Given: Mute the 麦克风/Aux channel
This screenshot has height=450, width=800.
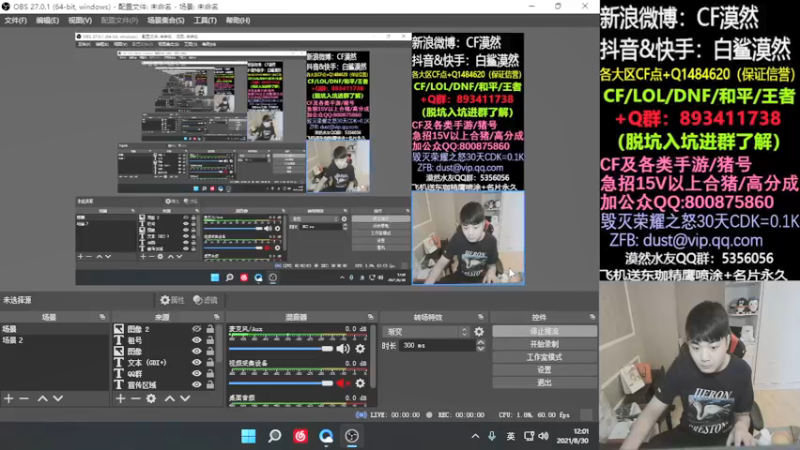Looking at the screenshot, I should [x=343, y=349].
